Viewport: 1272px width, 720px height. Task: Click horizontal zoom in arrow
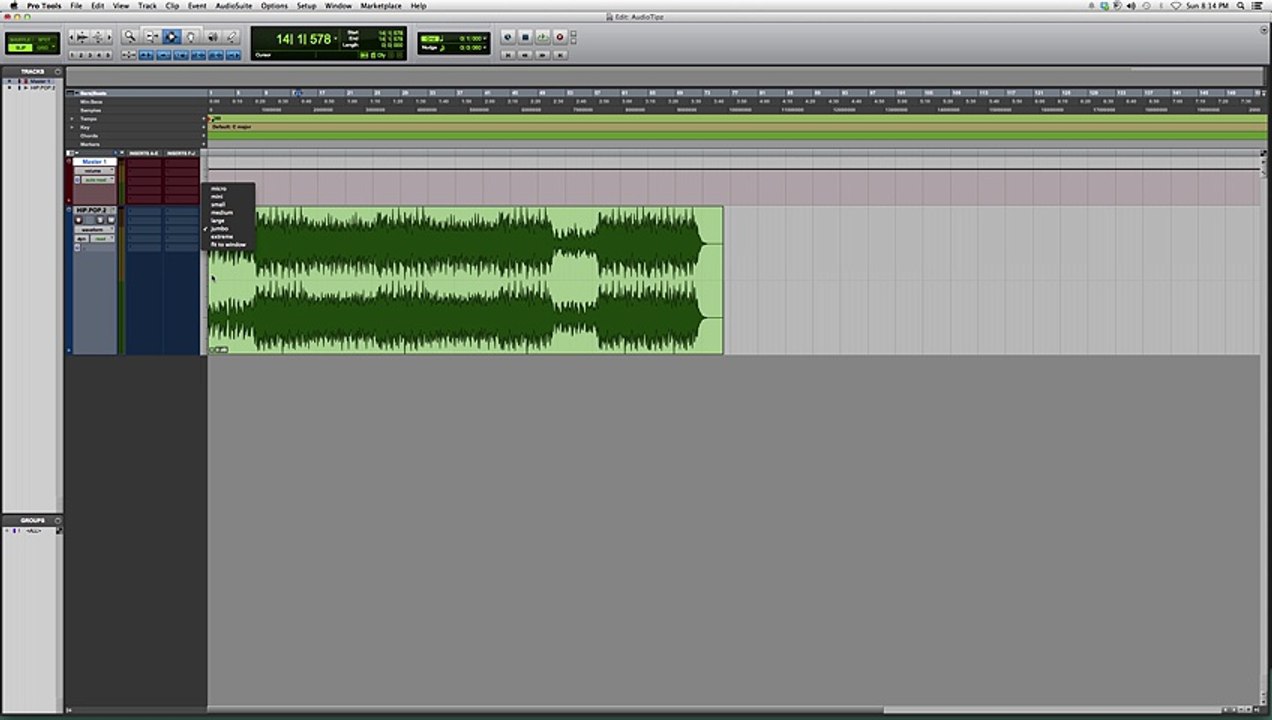[110, 36]
